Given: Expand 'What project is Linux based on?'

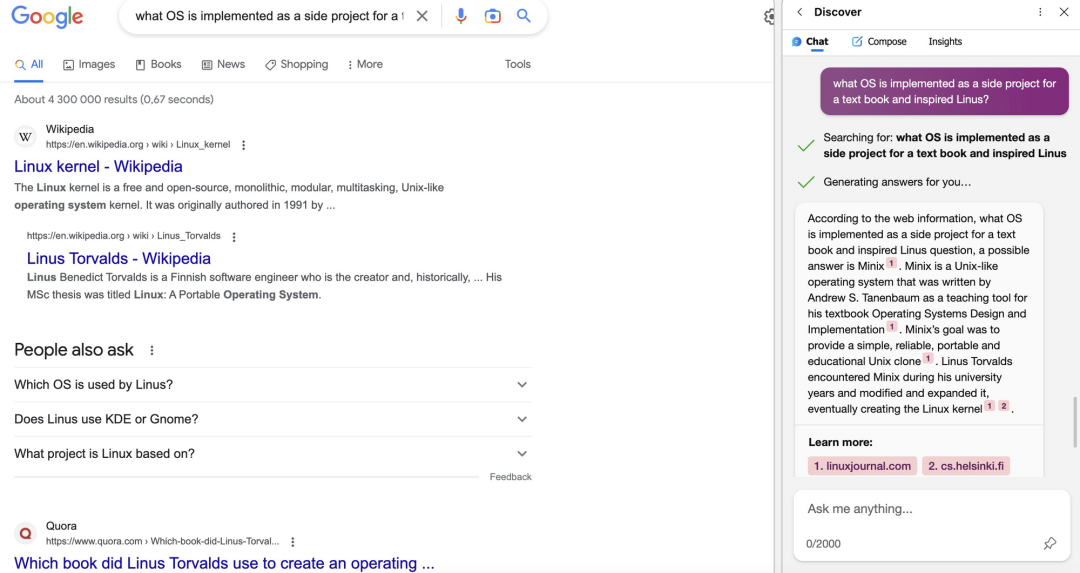Looking at the screenshot, I should [273, 453].
